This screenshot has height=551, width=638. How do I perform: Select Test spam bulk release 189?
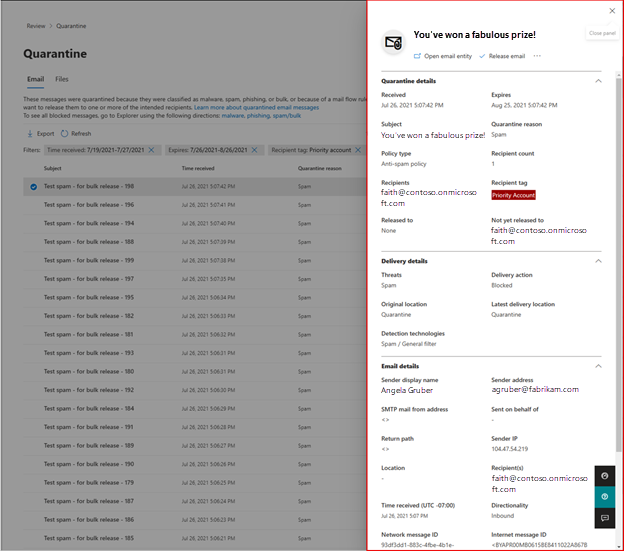pyautogui.click(x=194, y=446)
